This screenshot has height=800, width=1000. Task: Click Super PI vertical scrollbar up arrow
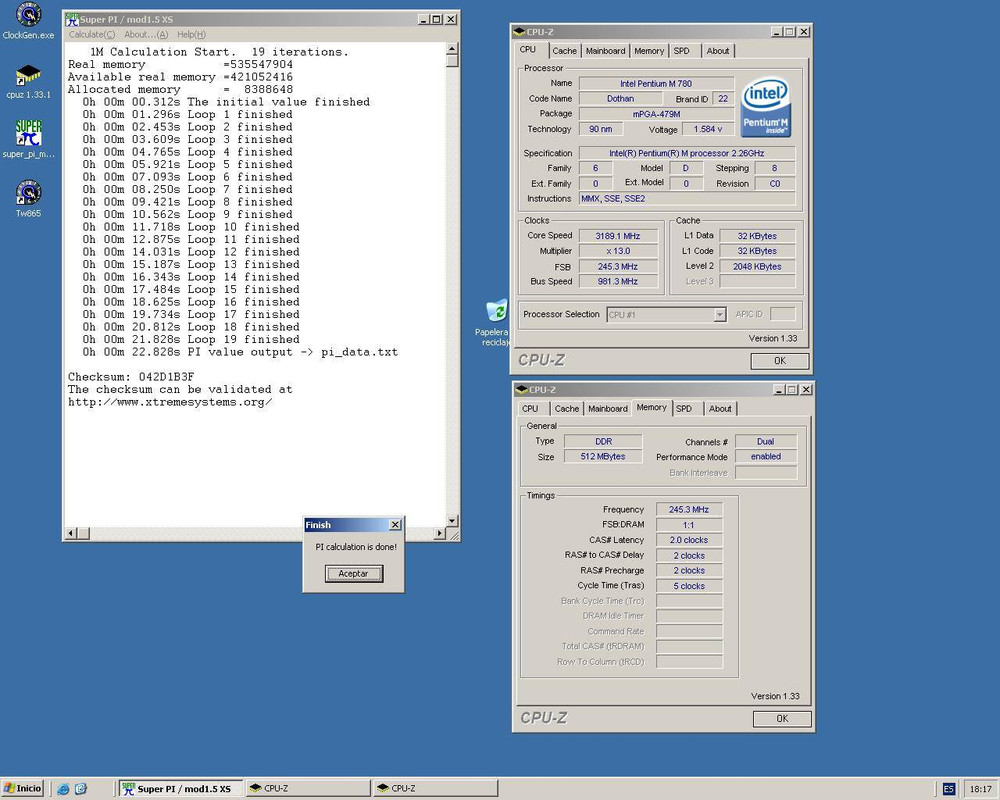pyautogui.click(x=452, y=48)
